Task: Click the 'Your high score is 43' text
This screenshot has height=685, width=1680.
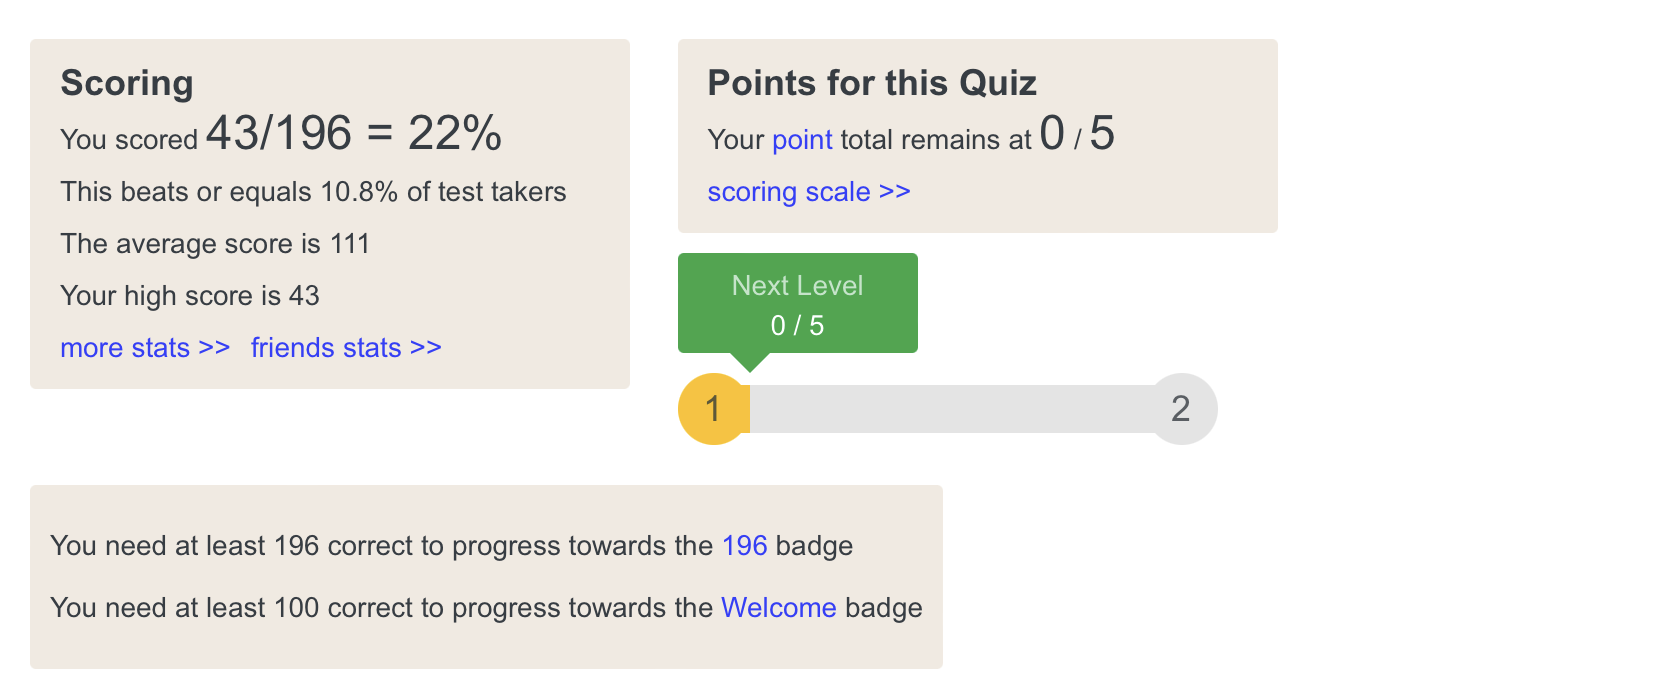Action: pos(190,296)
